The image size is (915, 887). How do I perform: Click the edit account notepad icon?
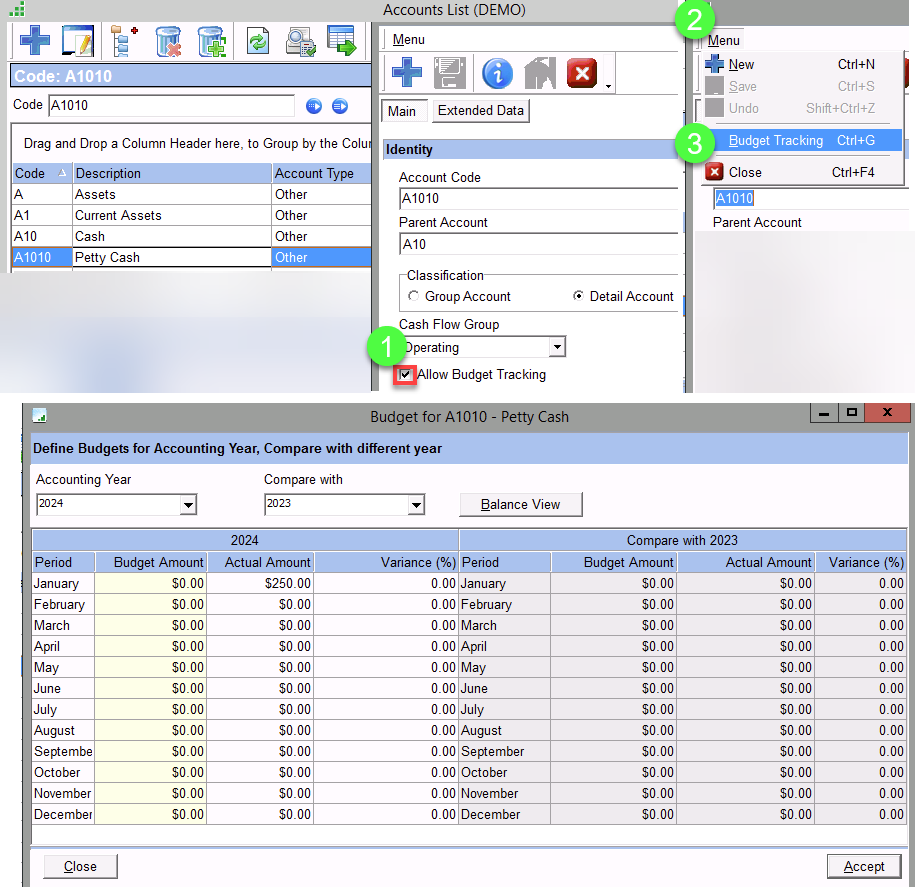78,42
